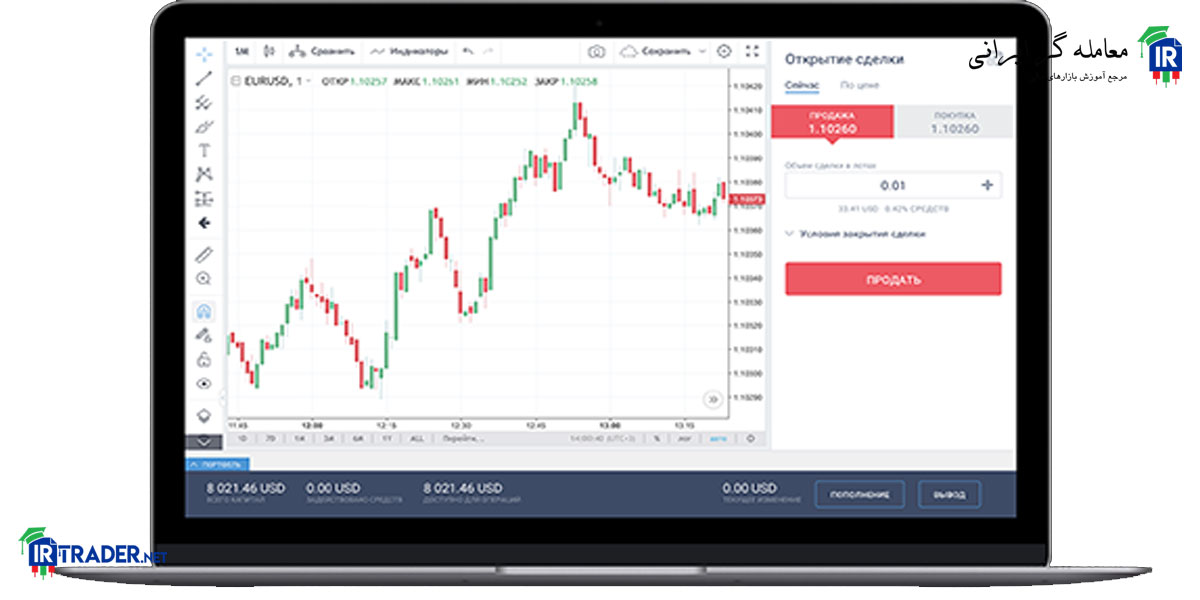1200x600 pixels.
Task: Select the pattern drawing tool
Action: (204, 174)
